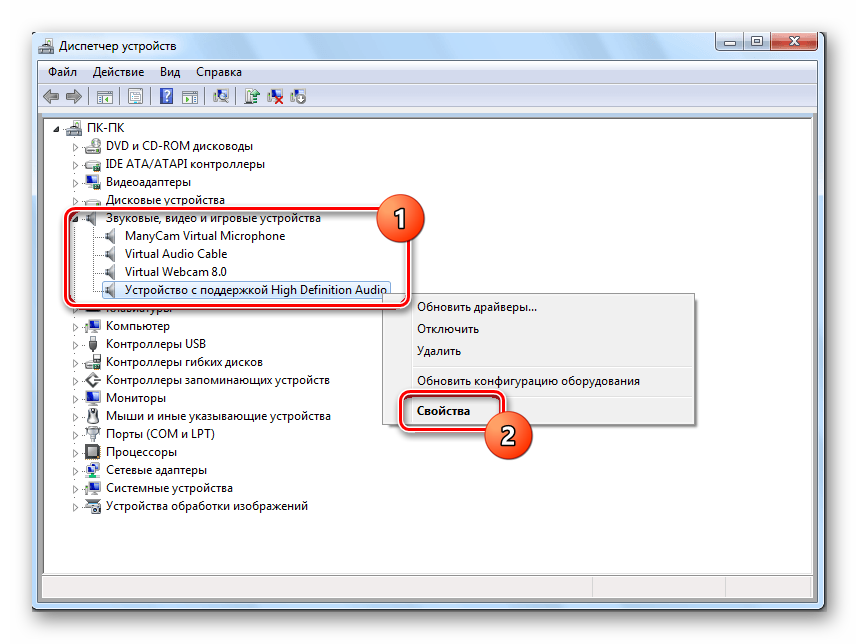
Task: Choose Удалить in the context menu
Action: [538, 351]
